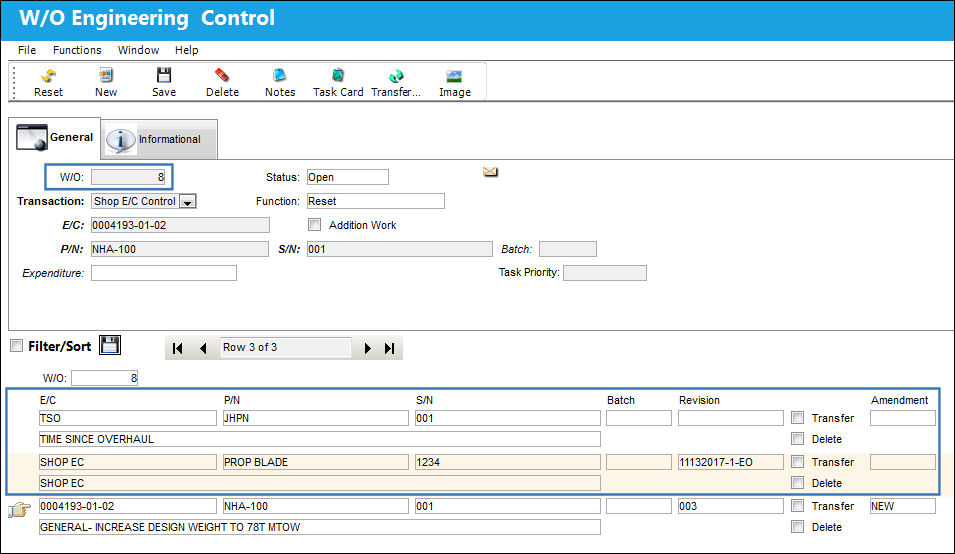This screenshot has width=955, height=554.
Task: Go to next row arrow
Action: (367, 348)
